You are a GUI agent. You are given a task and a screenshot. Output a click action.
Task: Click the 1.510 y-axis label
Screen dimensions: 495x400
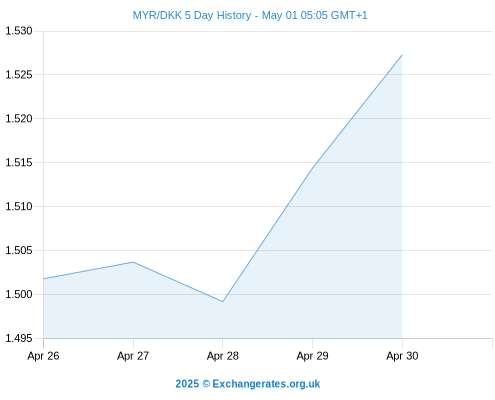19,206
